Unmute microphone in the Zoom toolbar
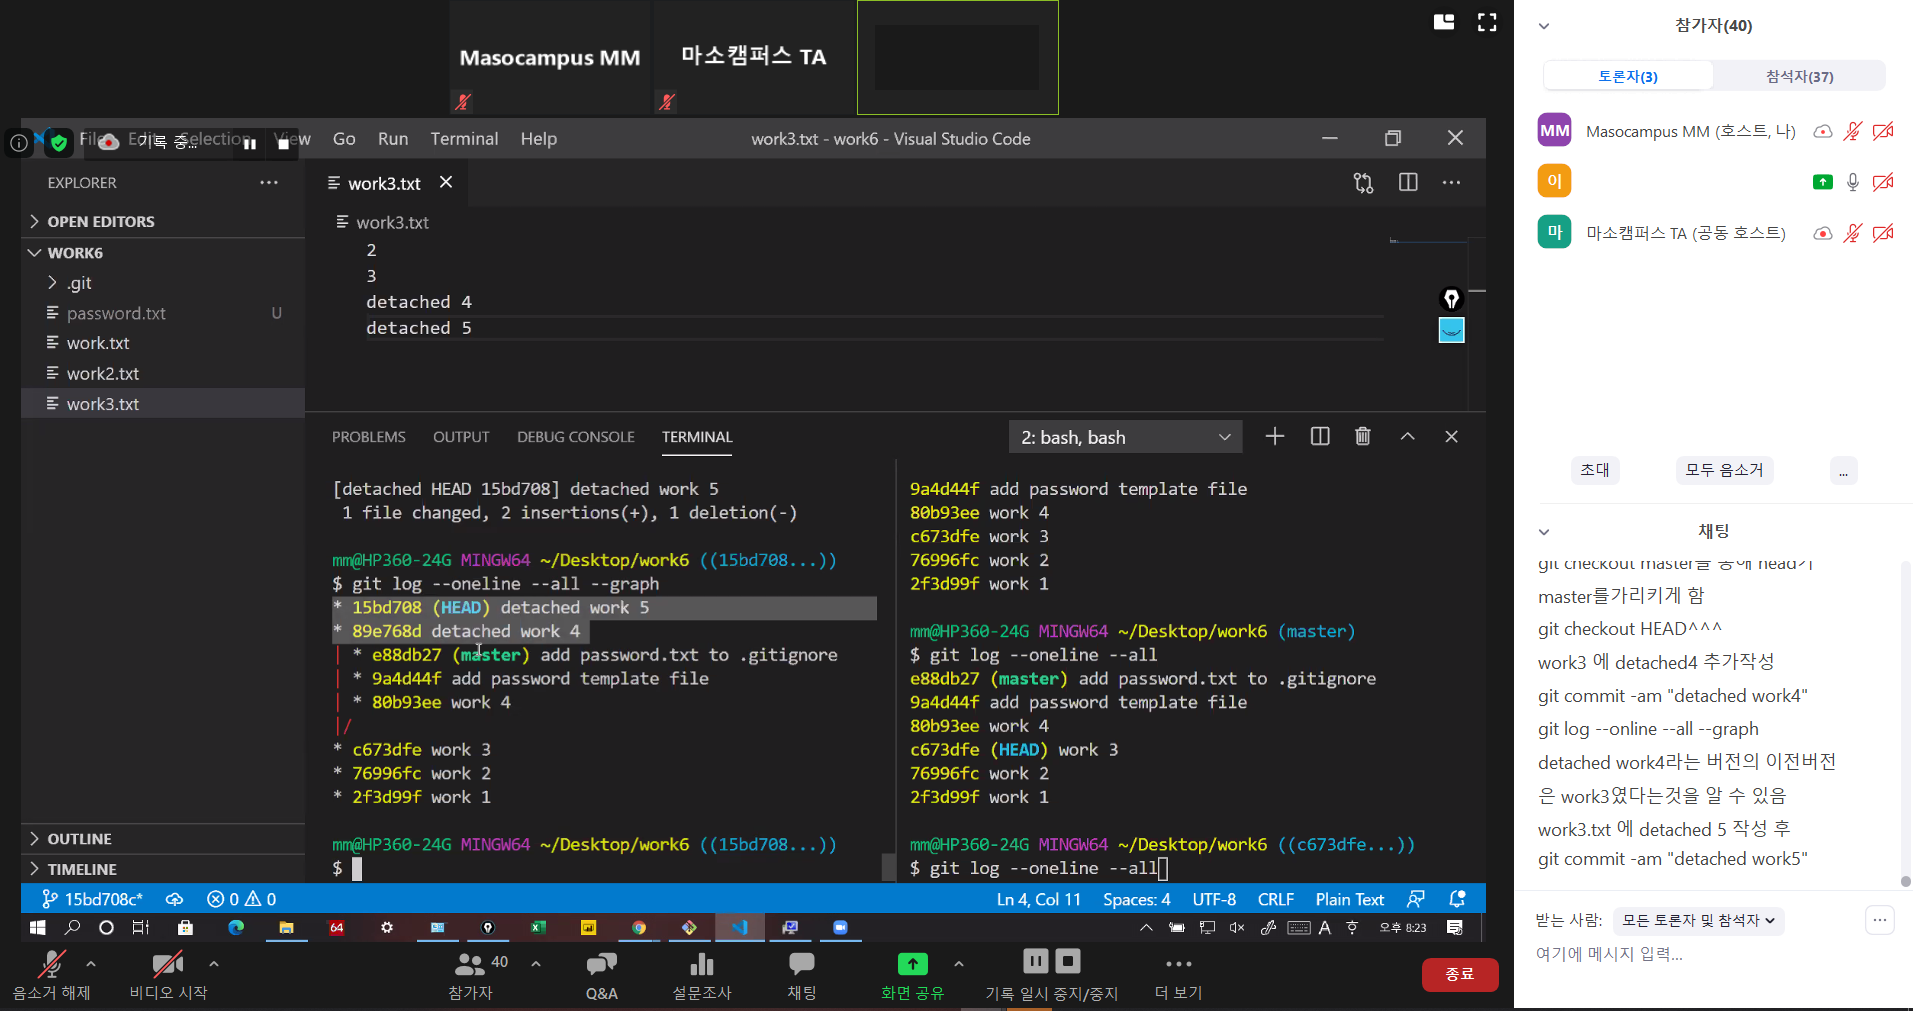Screen dimensions: 1913x1011 point(51,965)
